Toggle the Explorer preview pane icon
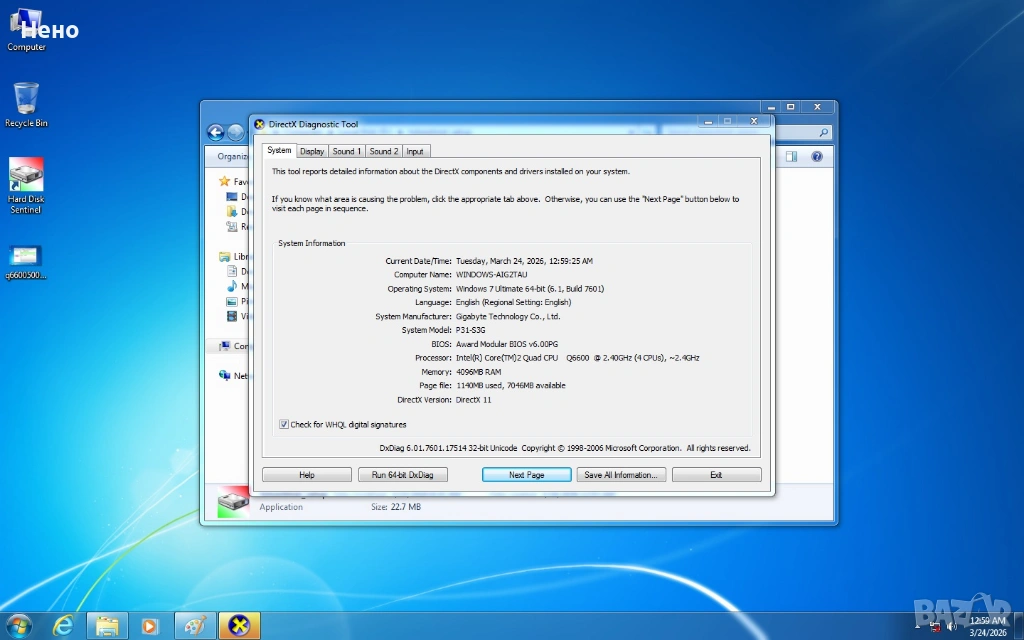Image resolution: width=1024 pixels, height=640 pixels. [791, 157]
